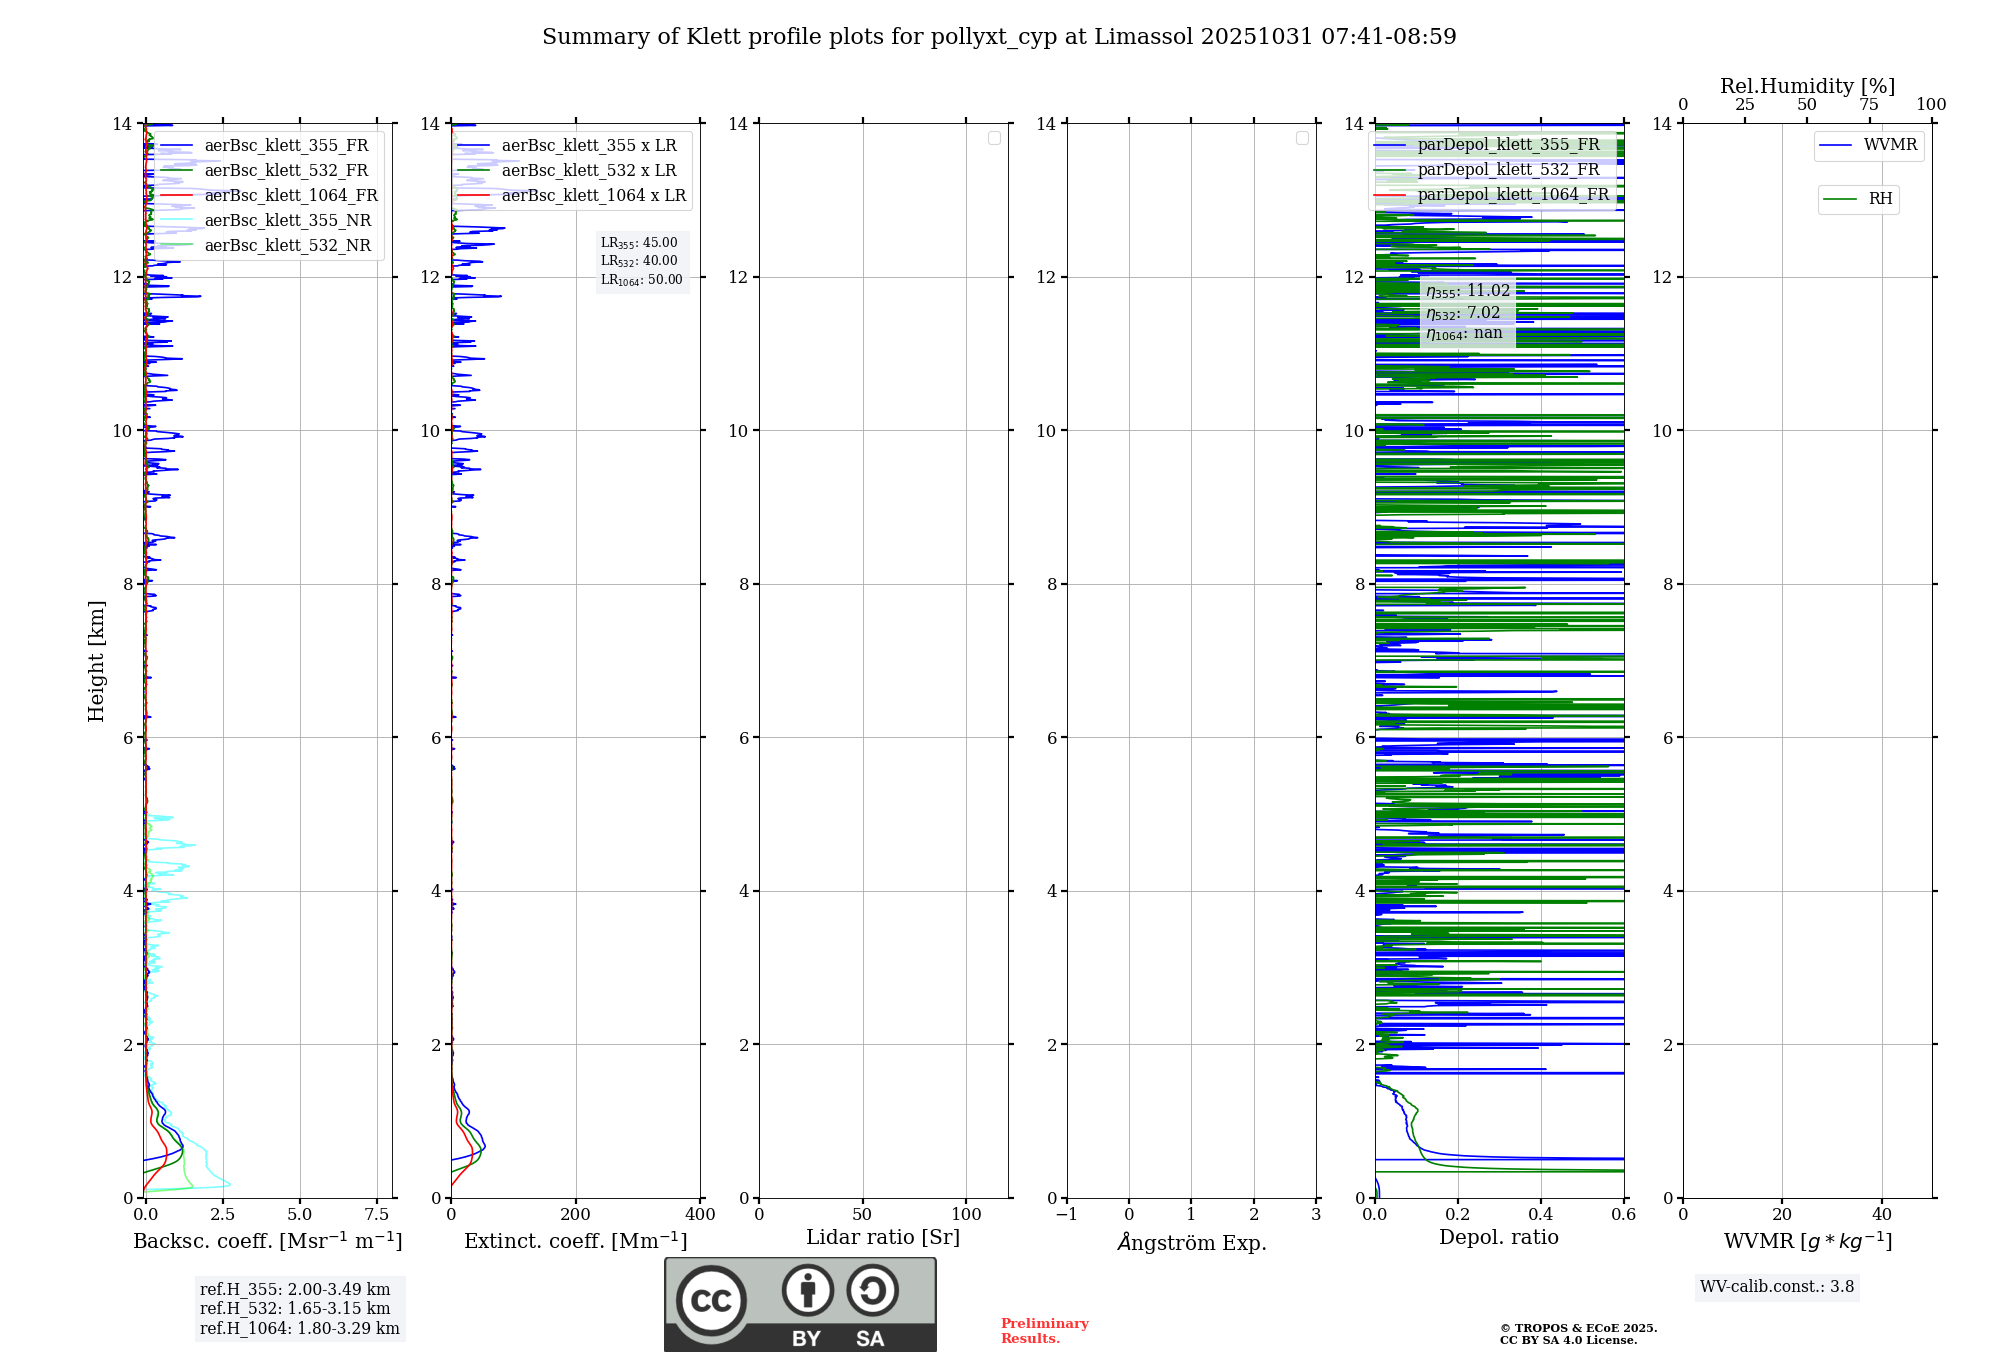The image size is (2000, 1360).
Task: Click the BY attribution person icon
Action: coord(807,1290)
